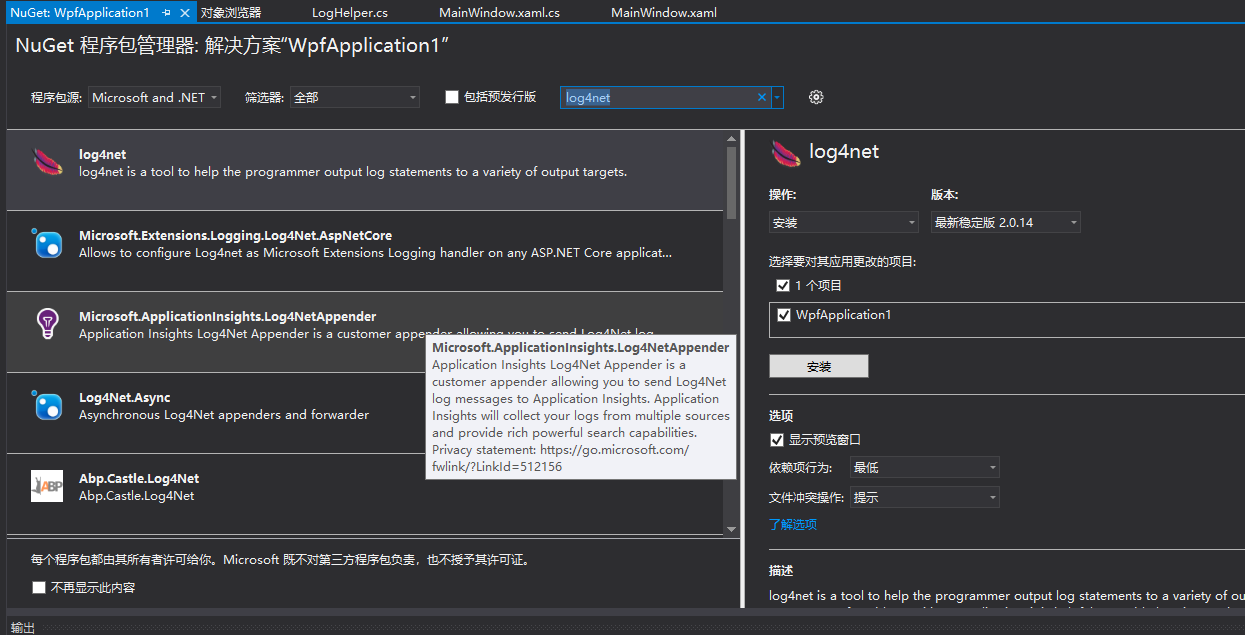Close the NuGet: WpfApplication1 tab
The width and height of the screenshot is (1245, 635).
(185, 13)
